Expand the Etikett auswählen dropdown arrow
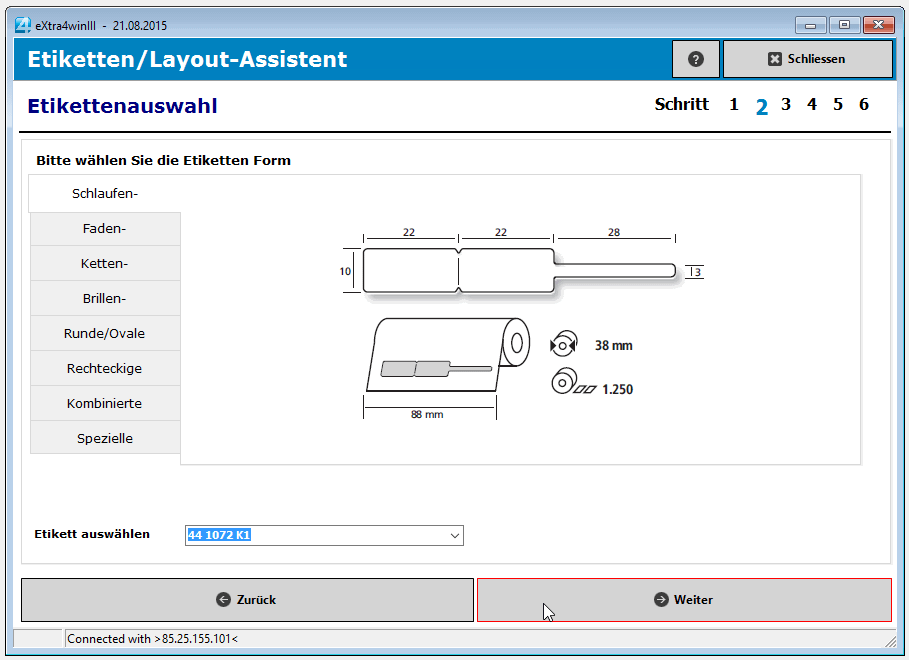 click(x=455, y=536)
